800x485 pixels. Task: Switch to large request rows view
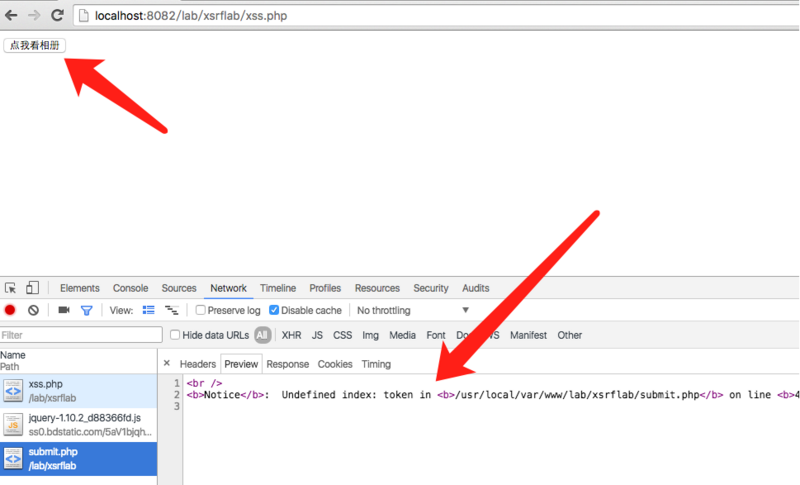(x=148, y=310)
